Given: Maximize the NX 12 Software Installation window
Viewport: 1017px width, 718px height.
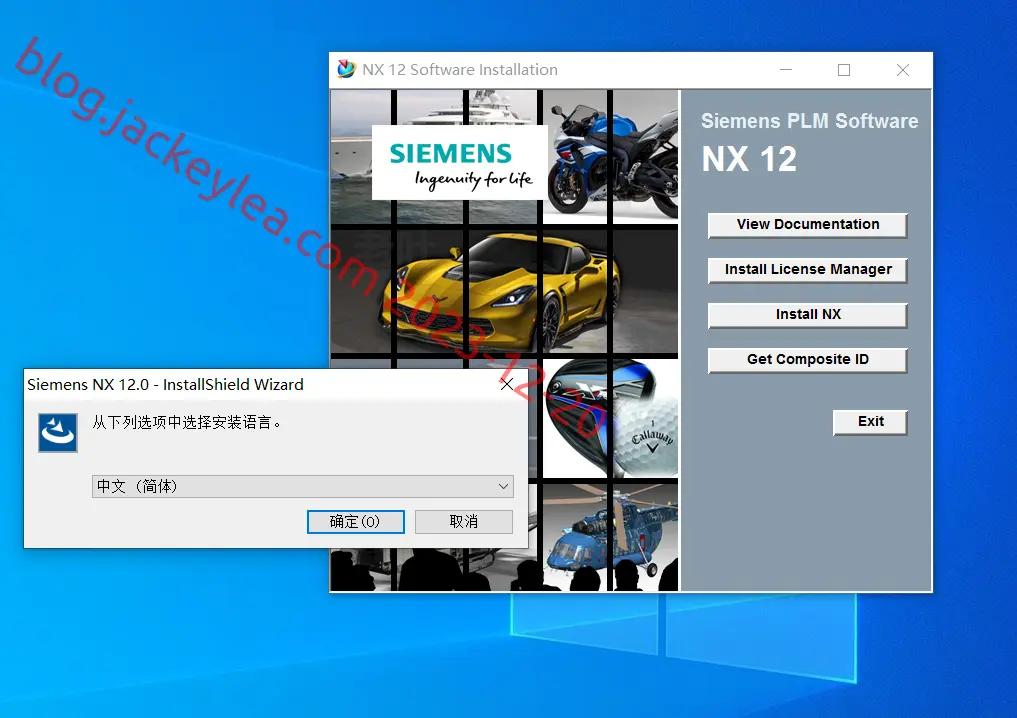Looking at the screenshot, I should tap(844, 70).
